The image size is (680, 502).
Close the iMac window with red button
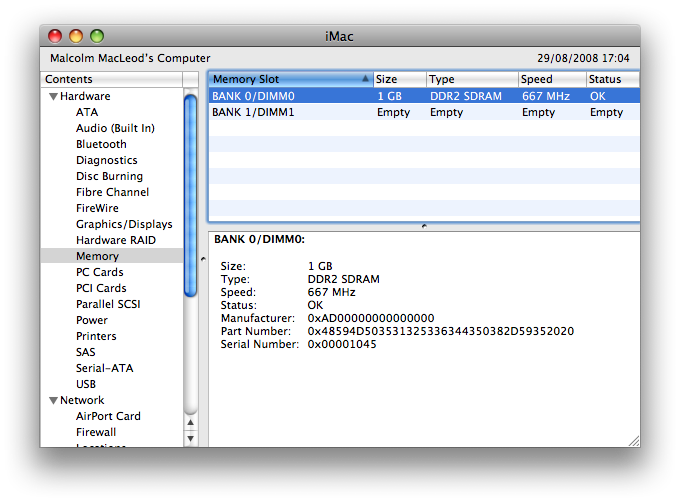pos(55,36)
